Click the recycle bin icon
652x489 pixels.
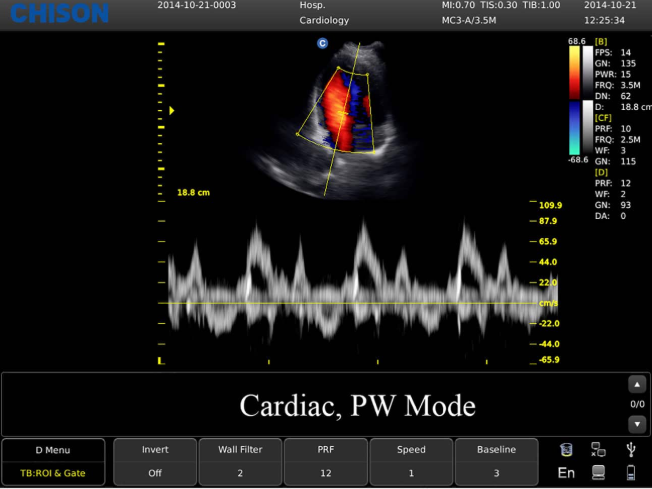click(566, 450)
